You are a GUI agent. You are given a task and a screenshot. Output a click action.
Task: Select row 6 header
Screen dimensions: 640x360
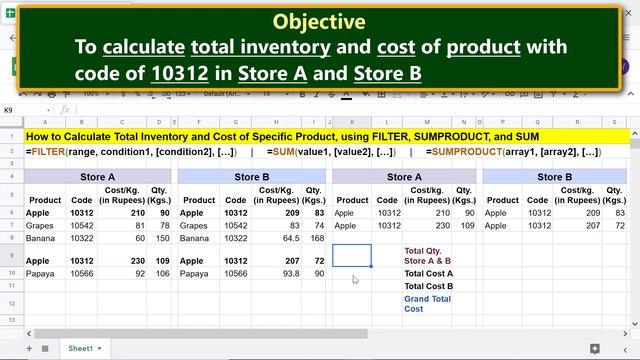pos(12,213)
